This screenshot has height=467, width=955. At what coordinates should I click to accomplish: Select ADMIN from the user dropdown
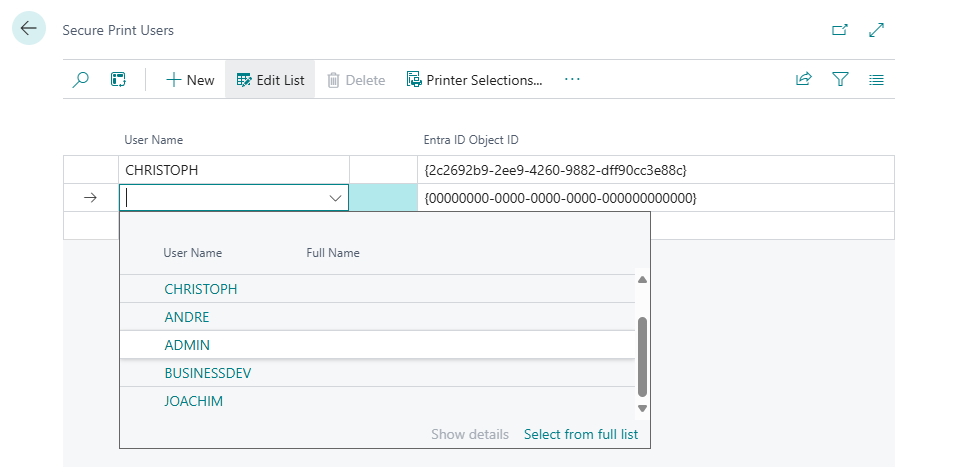click(x=187, y=345)
